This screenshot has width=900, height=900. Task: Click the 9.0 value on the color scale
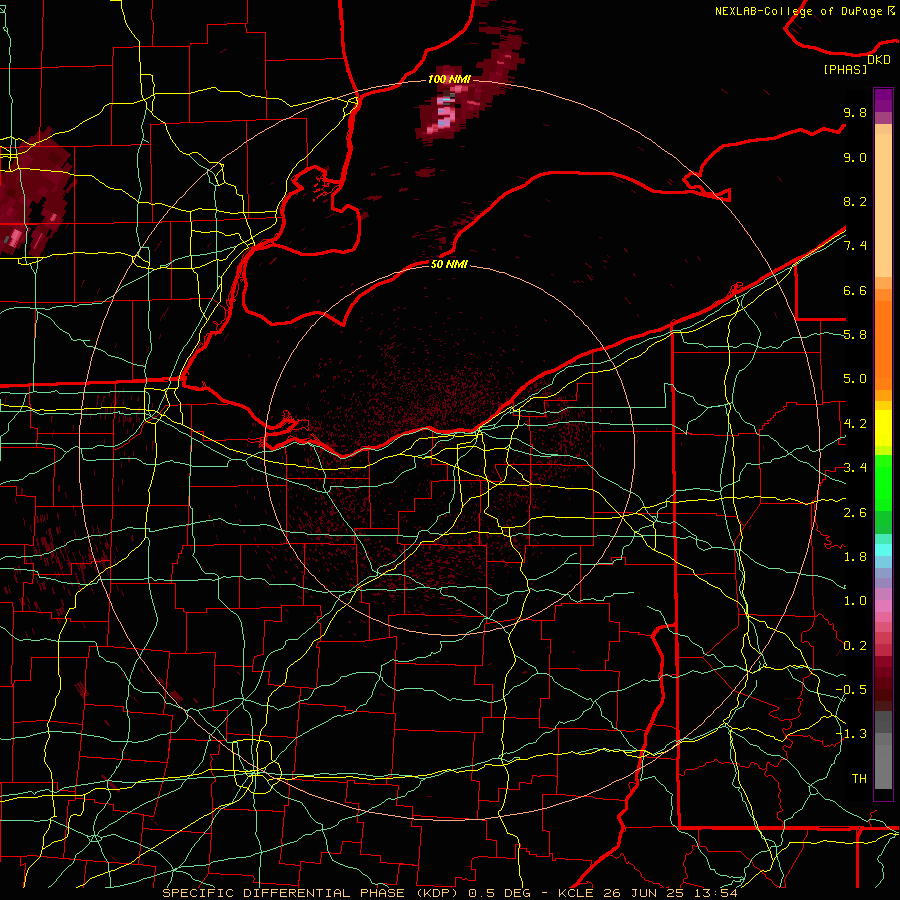click(x=855, y=157)
